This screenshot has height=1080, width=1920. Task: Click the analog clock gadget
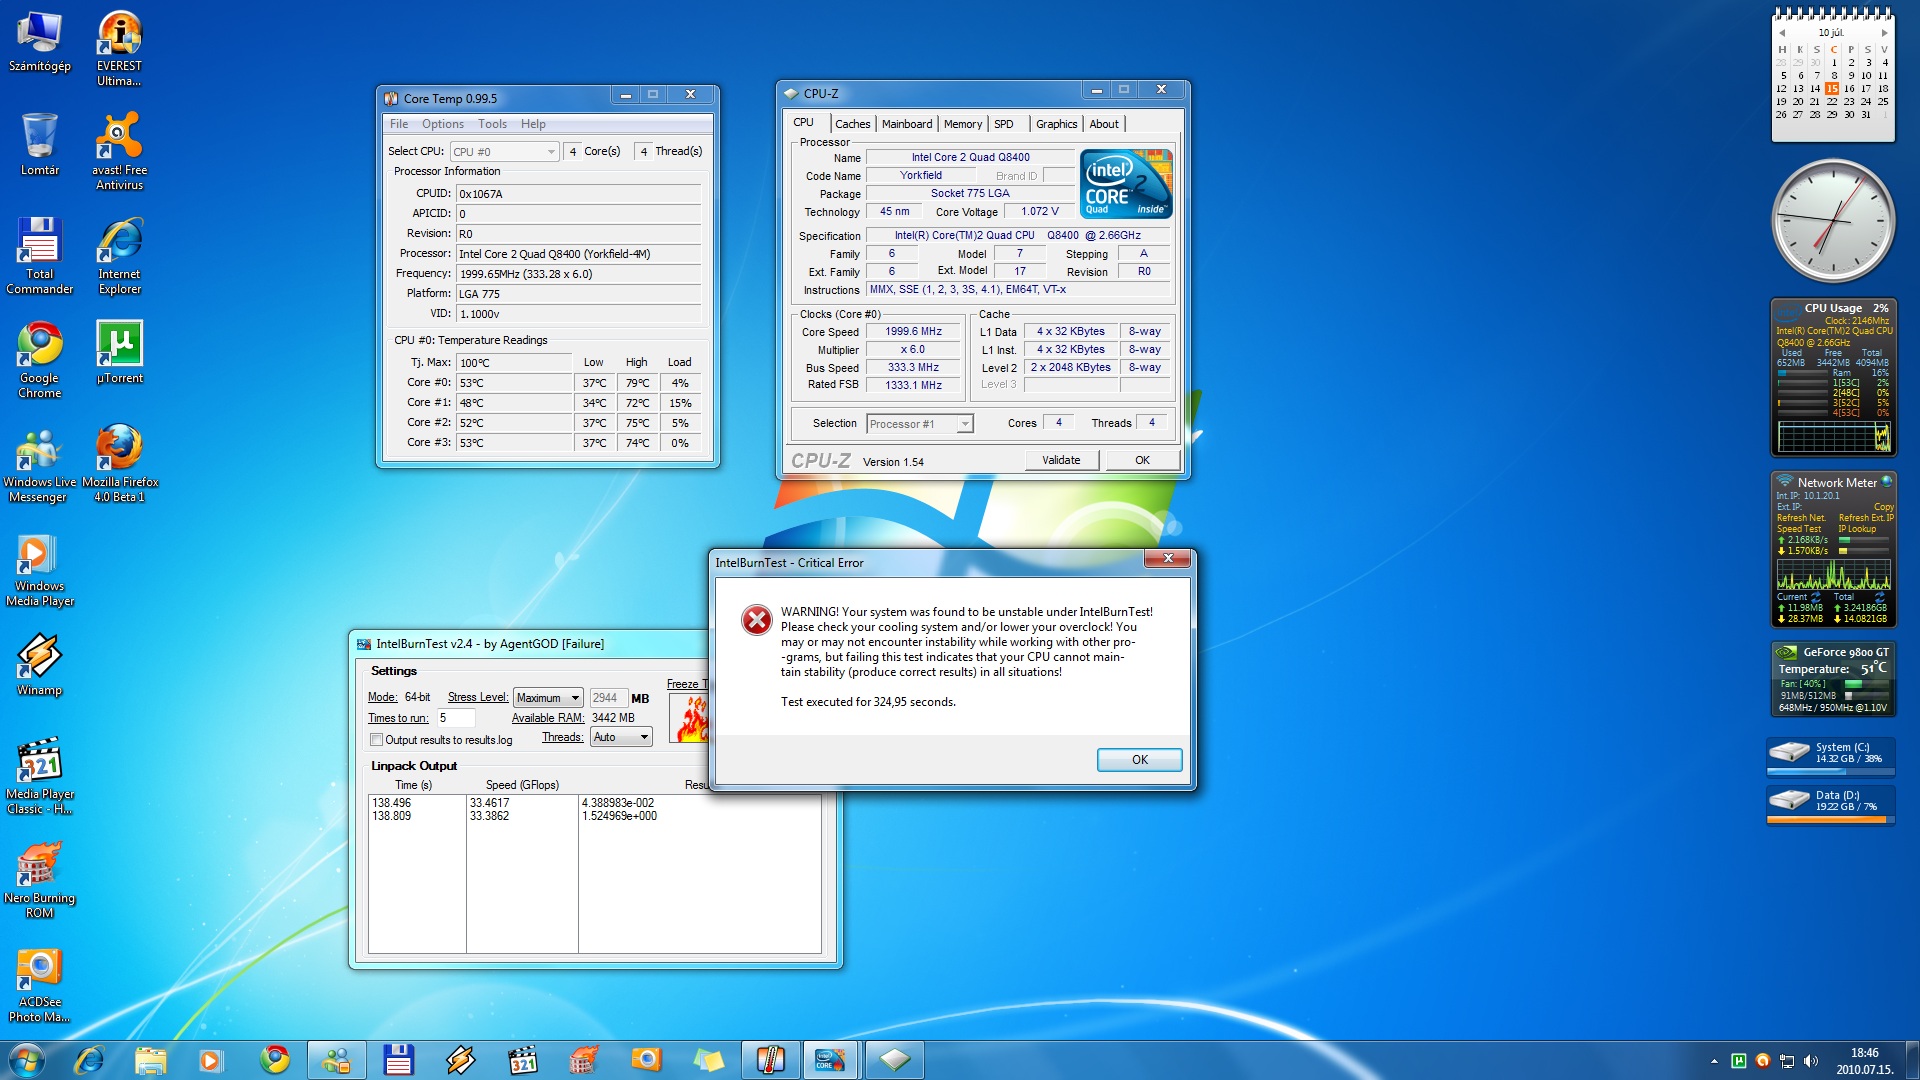tap(1834, 221)
